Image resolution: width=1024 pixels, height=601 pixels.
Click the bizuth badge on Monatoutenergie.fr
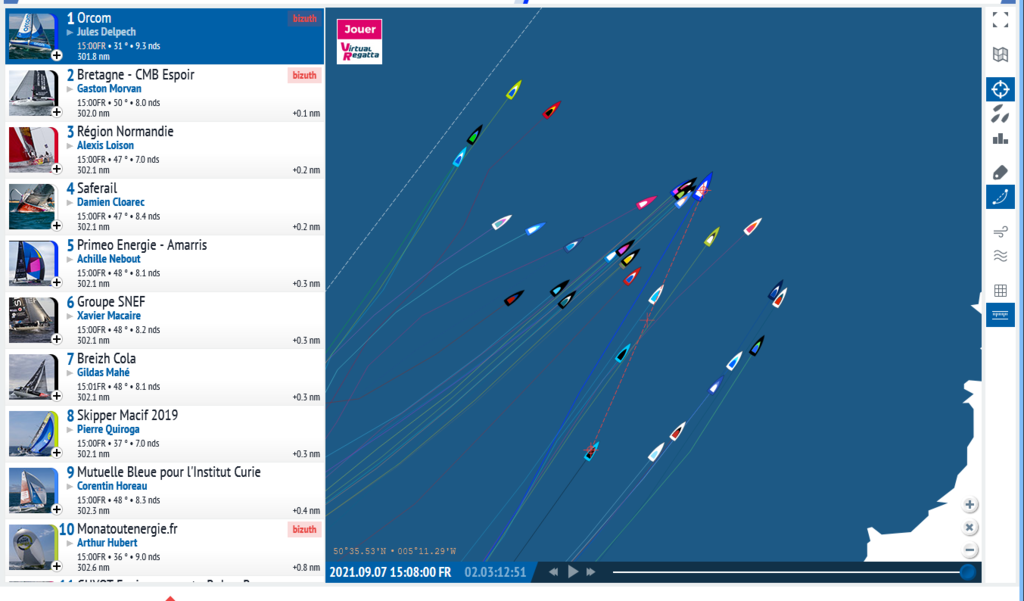point(304,529)
